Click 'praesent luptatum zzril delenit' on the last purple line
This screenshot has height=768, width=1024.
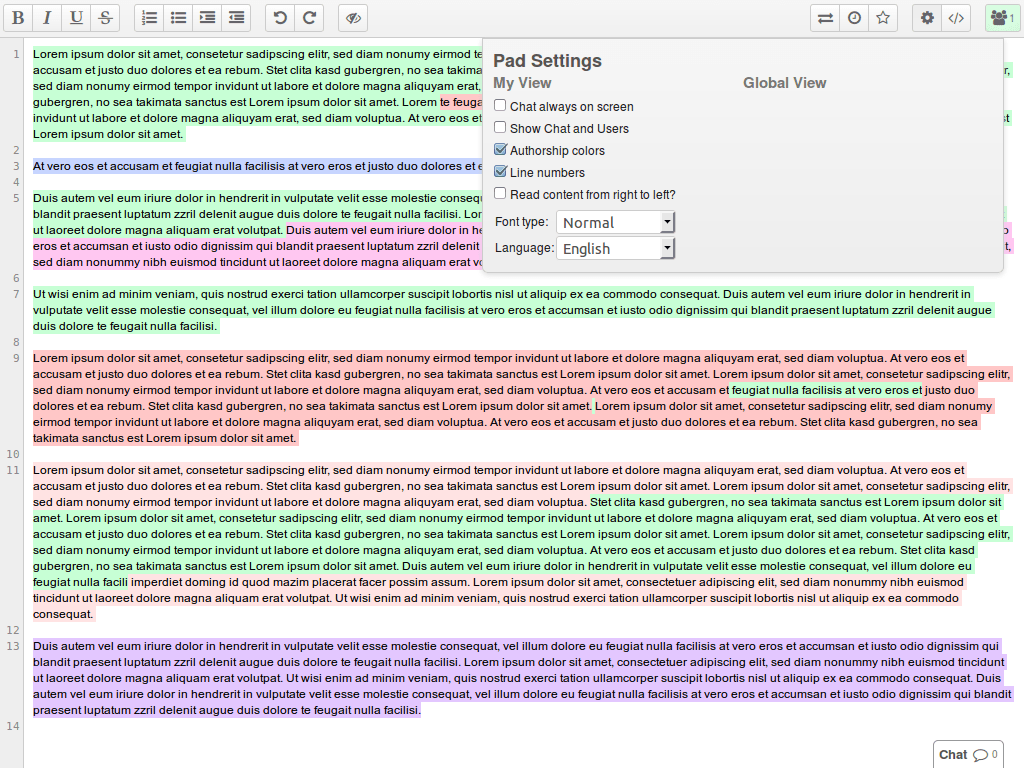tap(116, 710)
